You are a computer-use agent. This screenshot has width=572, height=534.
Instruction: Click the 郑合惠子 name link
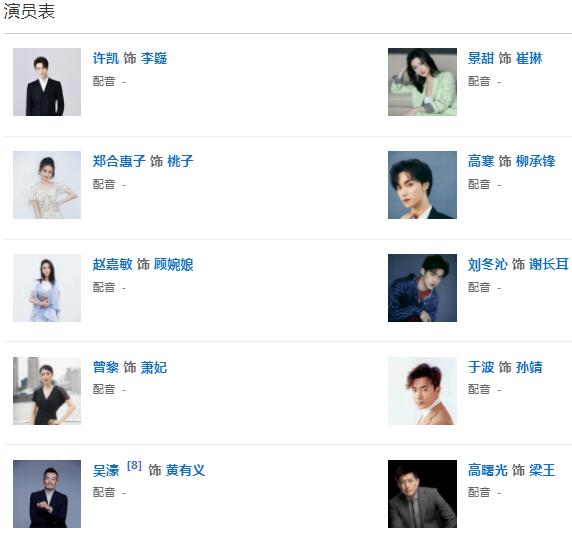(x=119, y=161)
